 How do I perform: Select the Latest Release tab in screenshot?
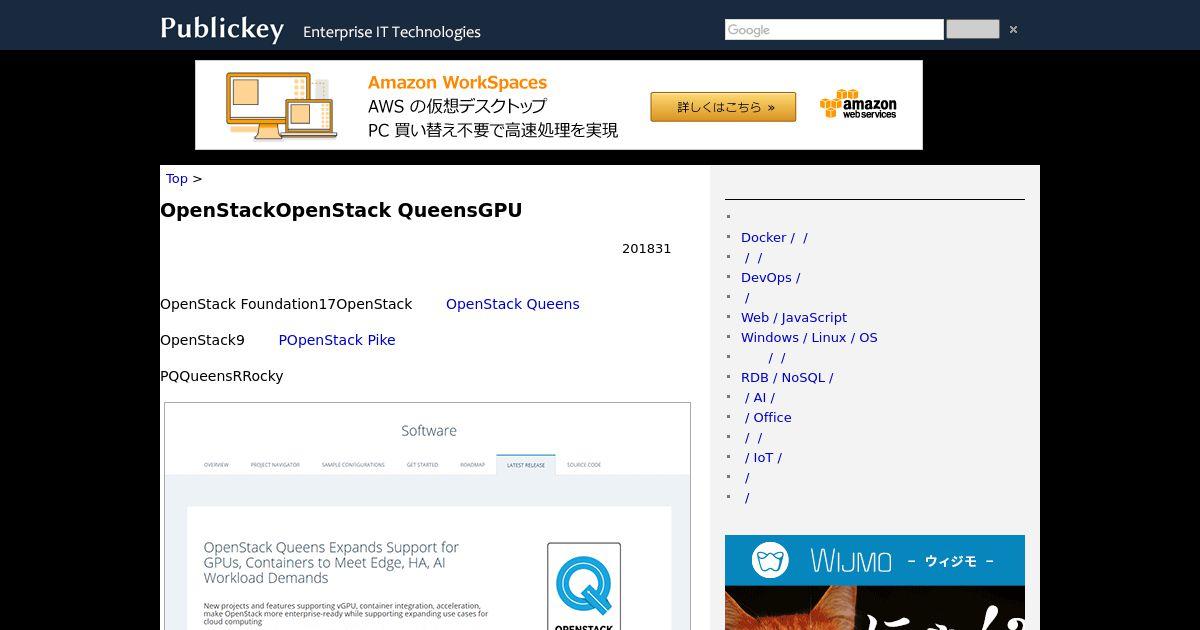[x=526, y=465]
